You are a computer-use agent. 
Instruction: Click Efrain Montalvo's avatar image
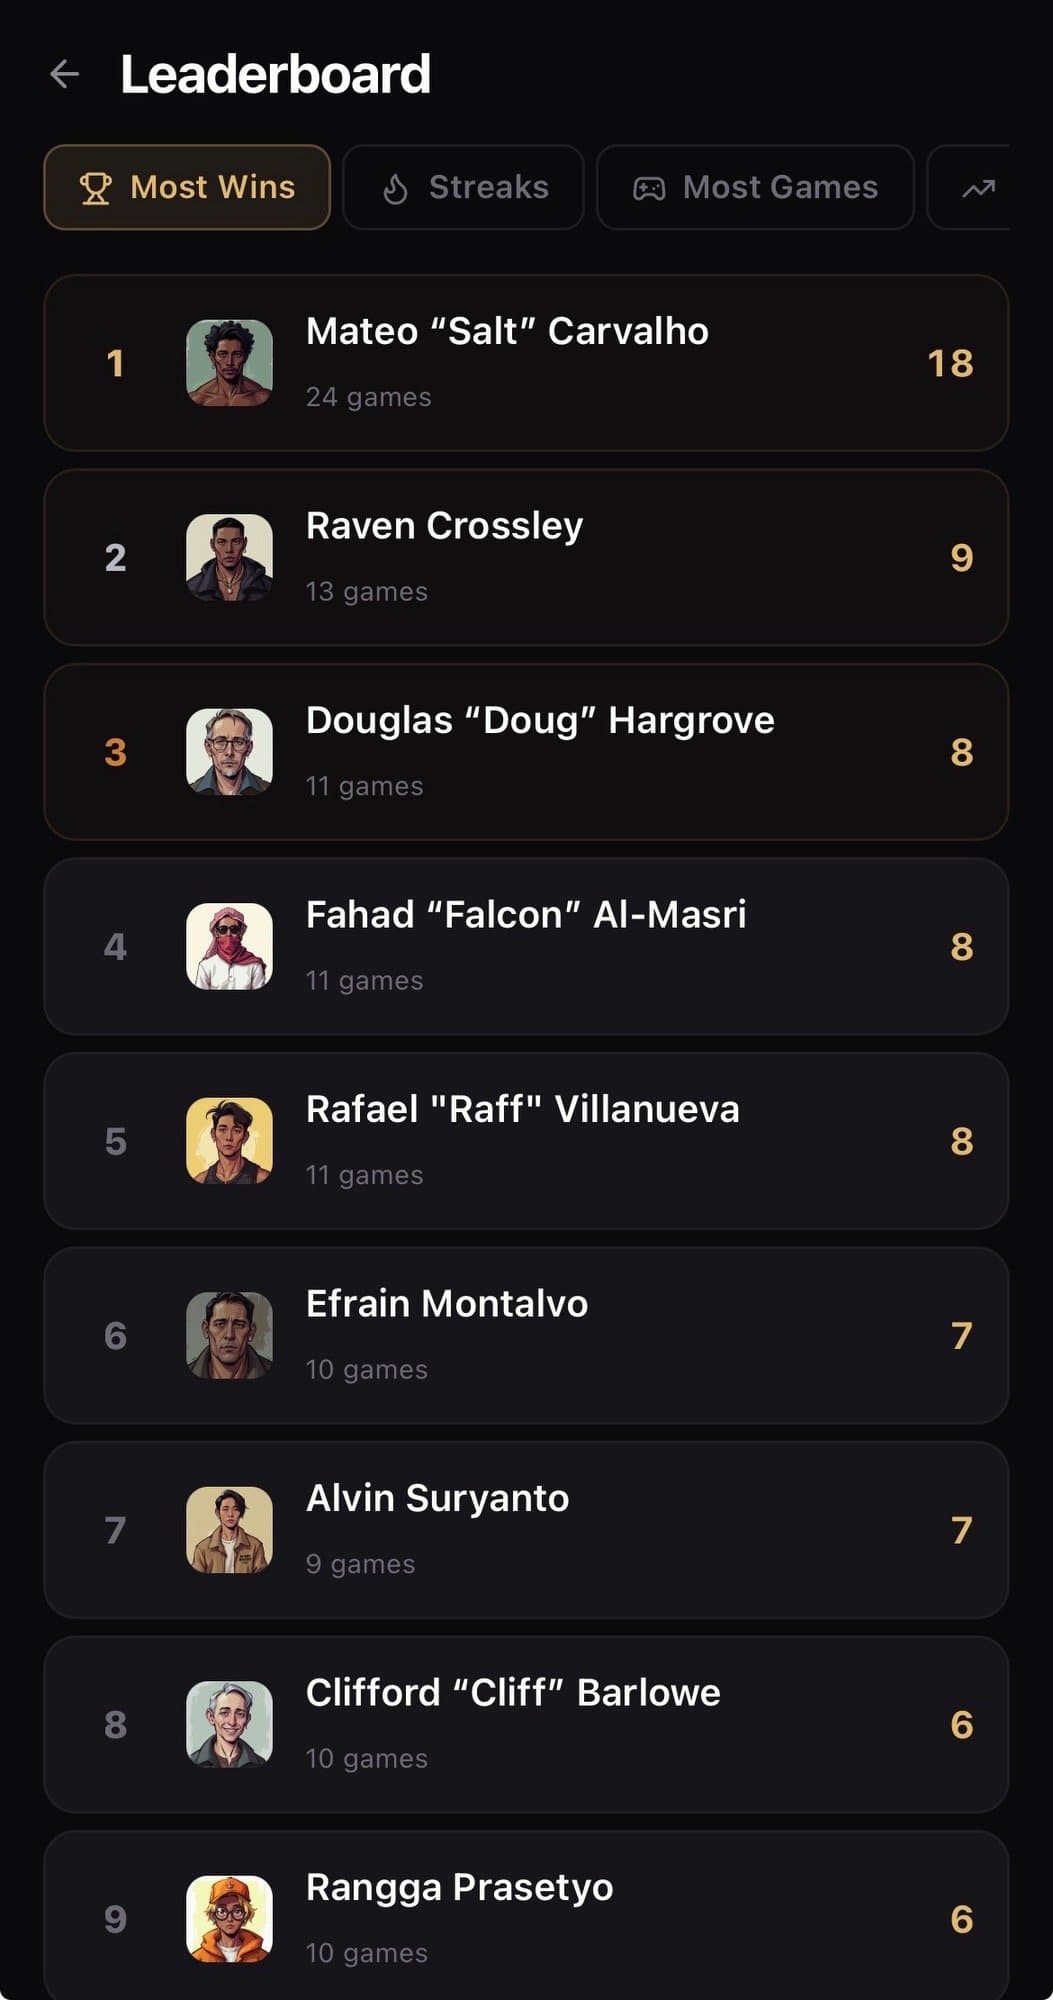click(x=229, y=1335)
